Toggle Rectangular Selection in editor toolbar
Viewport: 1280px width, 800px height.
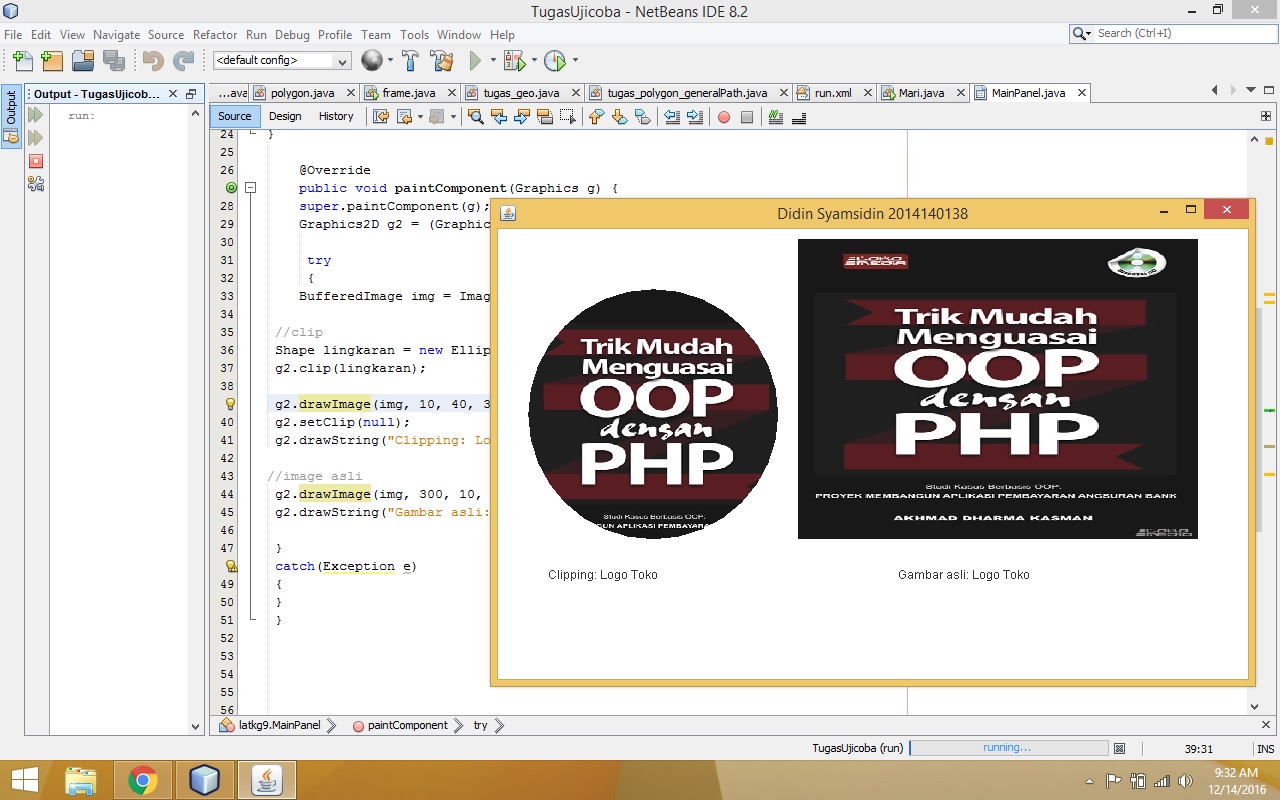click(568, 117)
